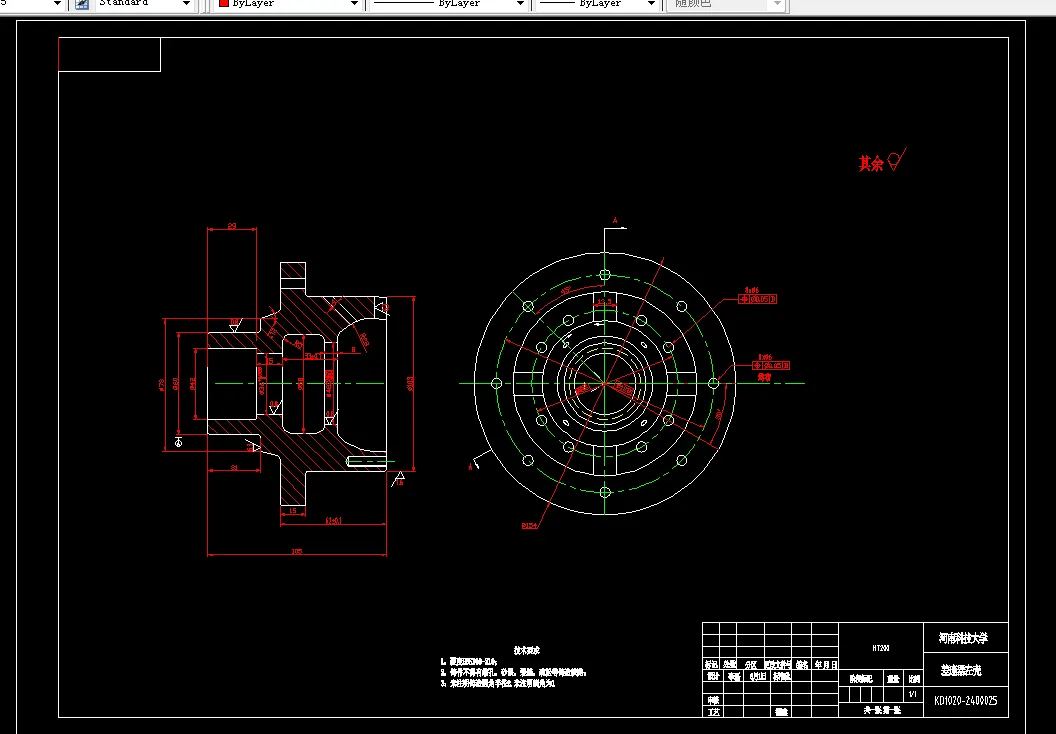
Task: Select the ø103 diameter dimension text
Action: pyautogui.click(x=409, y=383)
